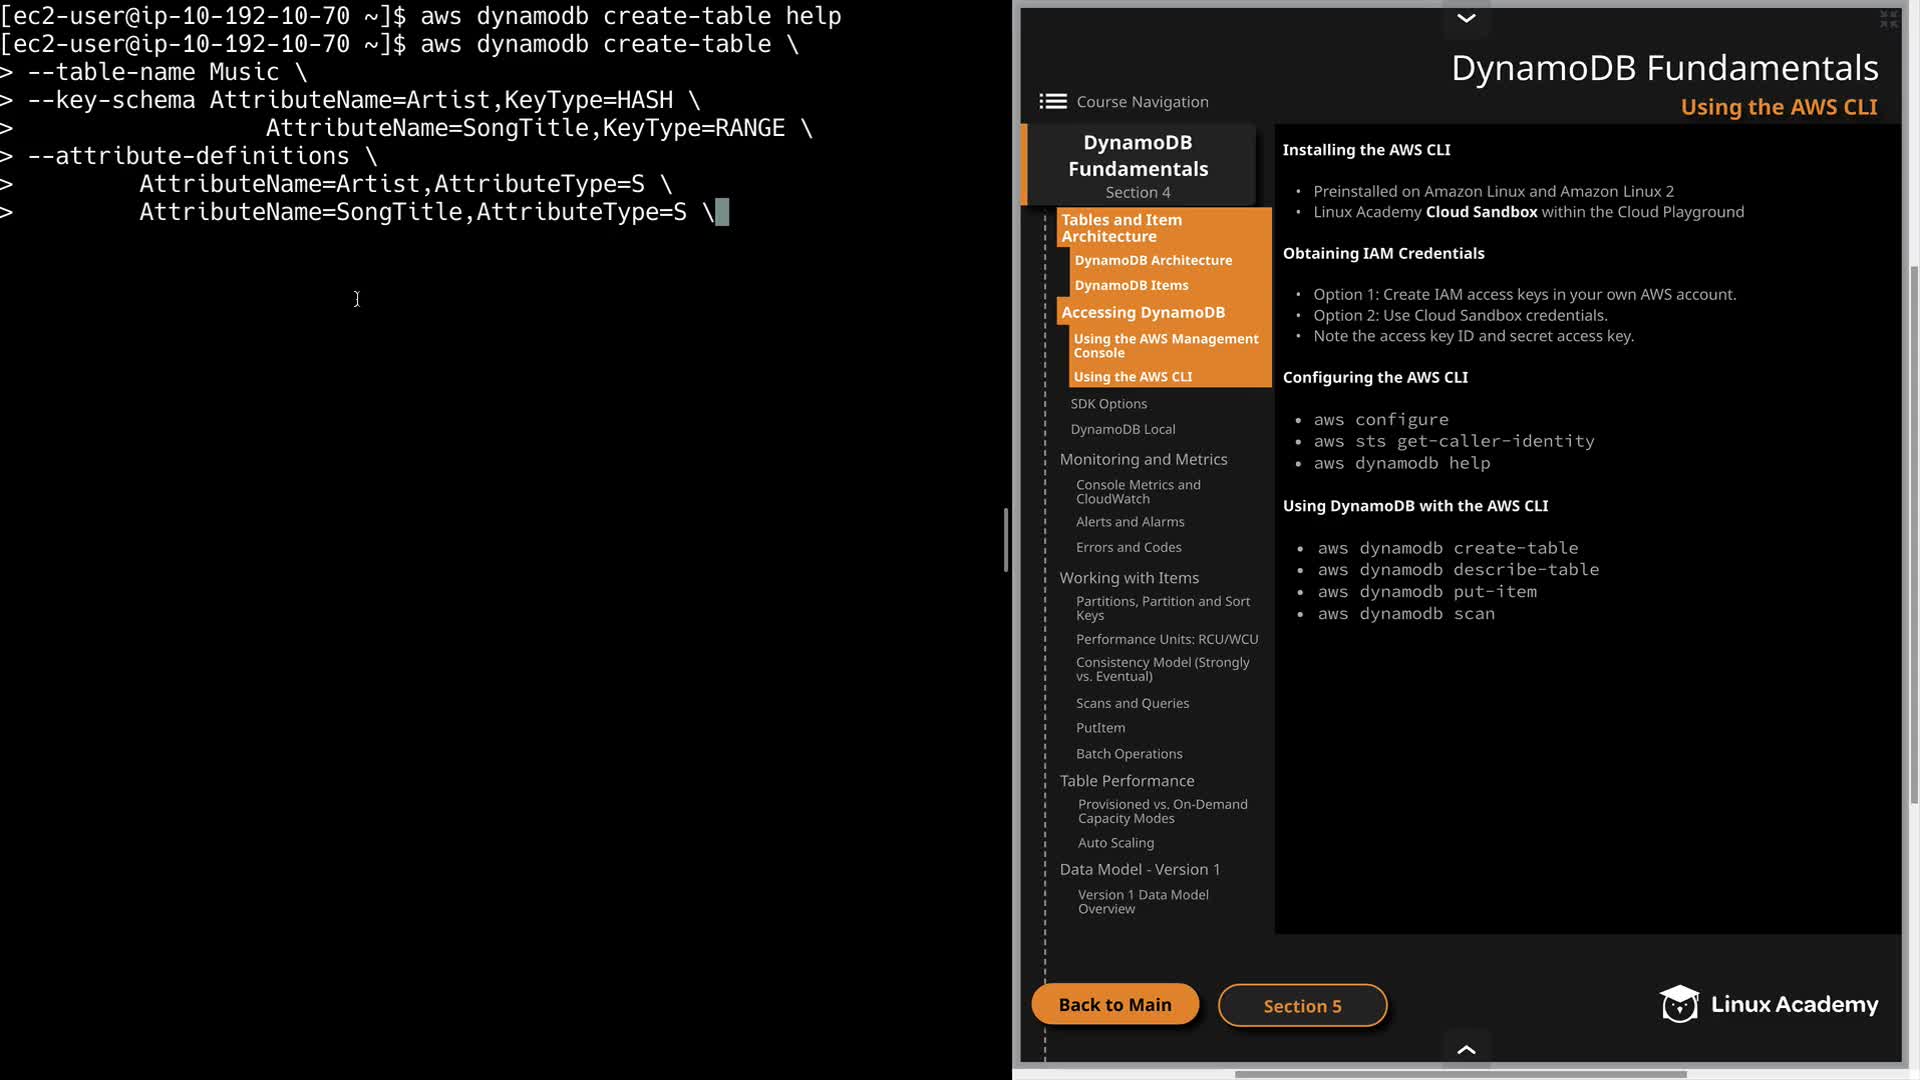This screenshot has width=1920, height=1080.
Task: Select the Auto Scaling lesson
Action: (x=1116, y=843)
